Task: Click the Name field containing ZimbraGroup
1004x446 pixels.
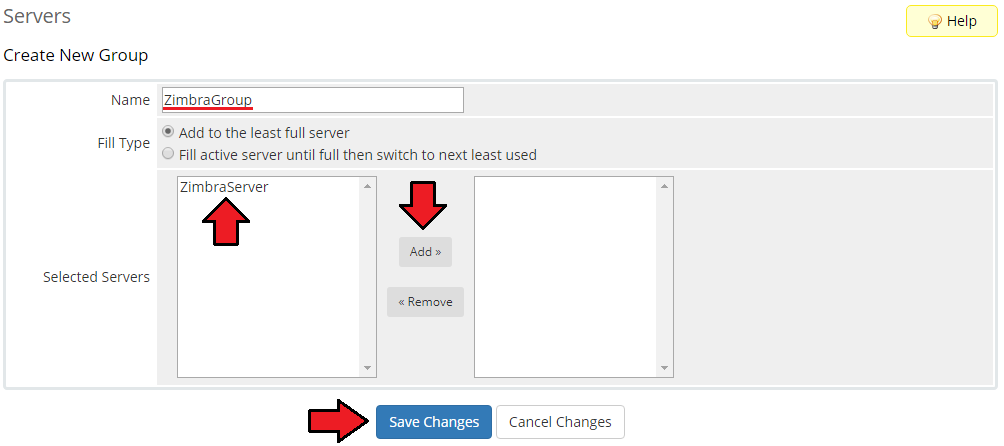Action: pyautogui.click(x=312, y=100)
